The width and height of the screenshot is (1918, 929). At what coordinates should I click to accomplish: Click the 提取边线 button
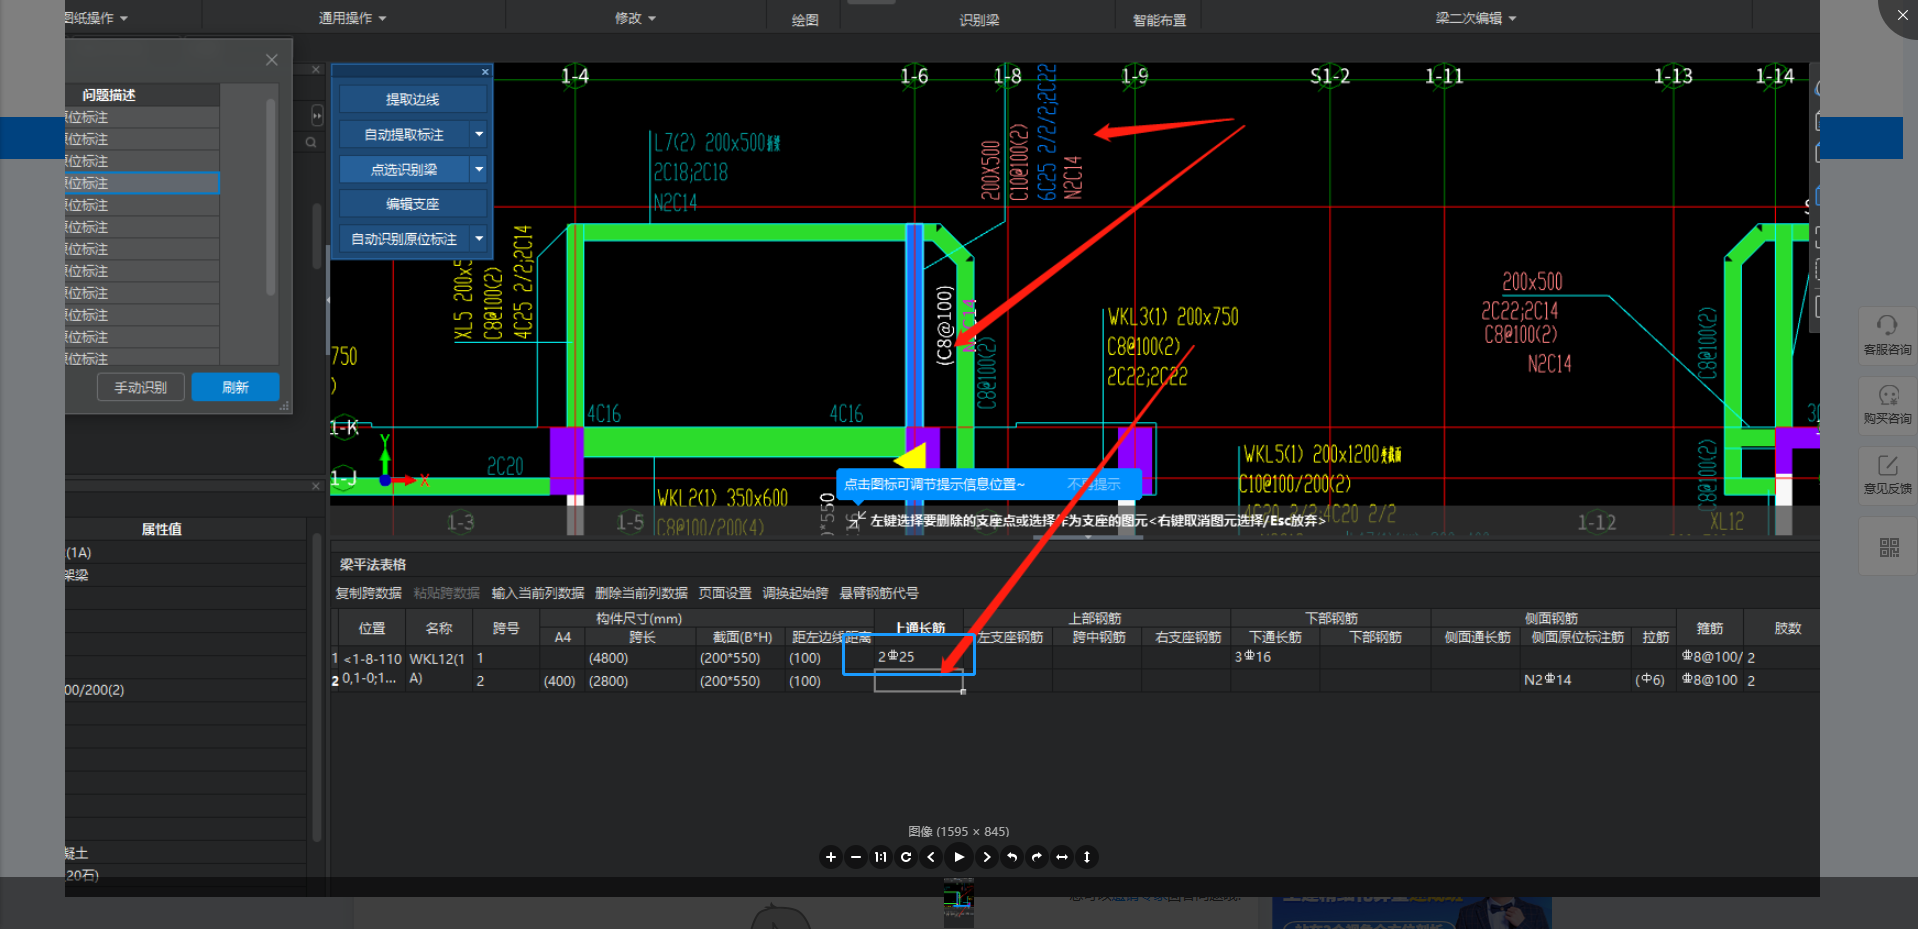click(x=412, y=99)
